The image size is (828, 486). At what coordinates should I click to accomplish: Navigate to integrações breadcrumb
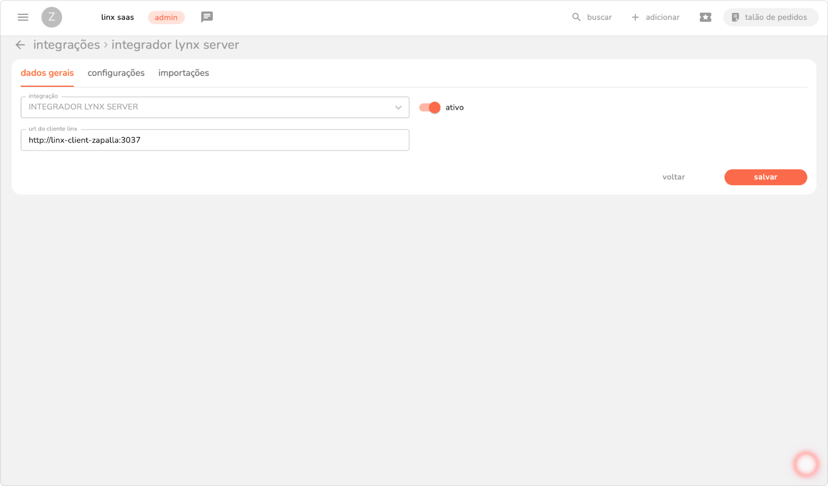66,45
